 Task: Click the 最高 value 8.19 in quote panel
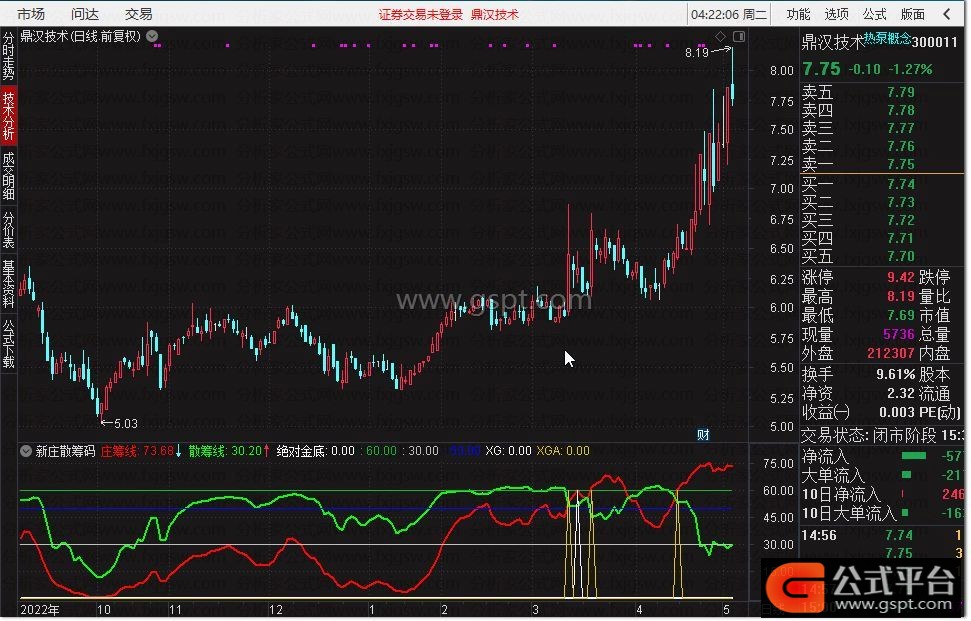[900, 296]
